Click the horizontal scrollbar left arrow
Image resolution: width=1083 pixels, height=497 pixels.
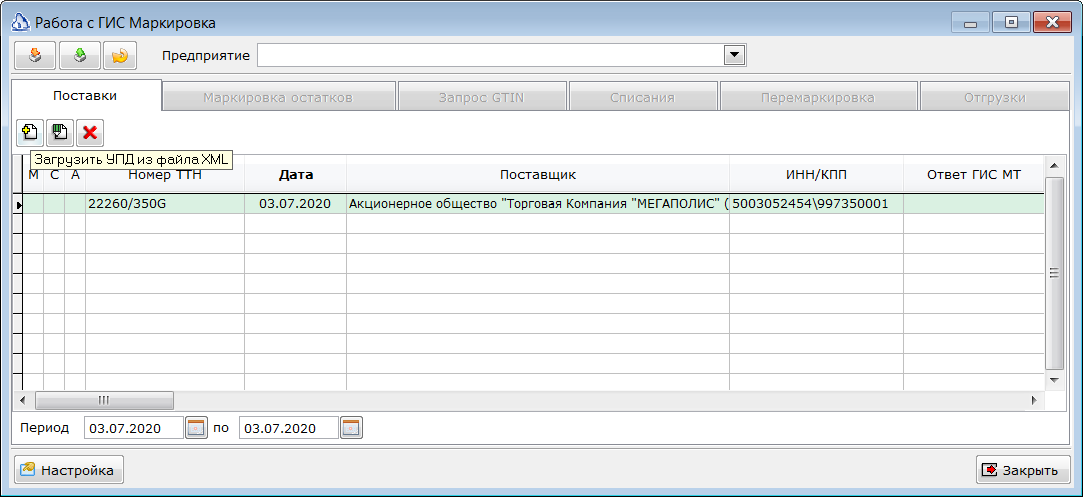23,400
